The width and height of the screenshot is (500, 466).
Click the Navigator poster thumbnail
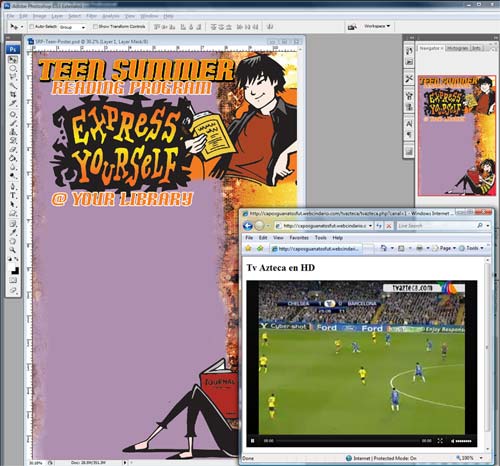coord(457,136)
